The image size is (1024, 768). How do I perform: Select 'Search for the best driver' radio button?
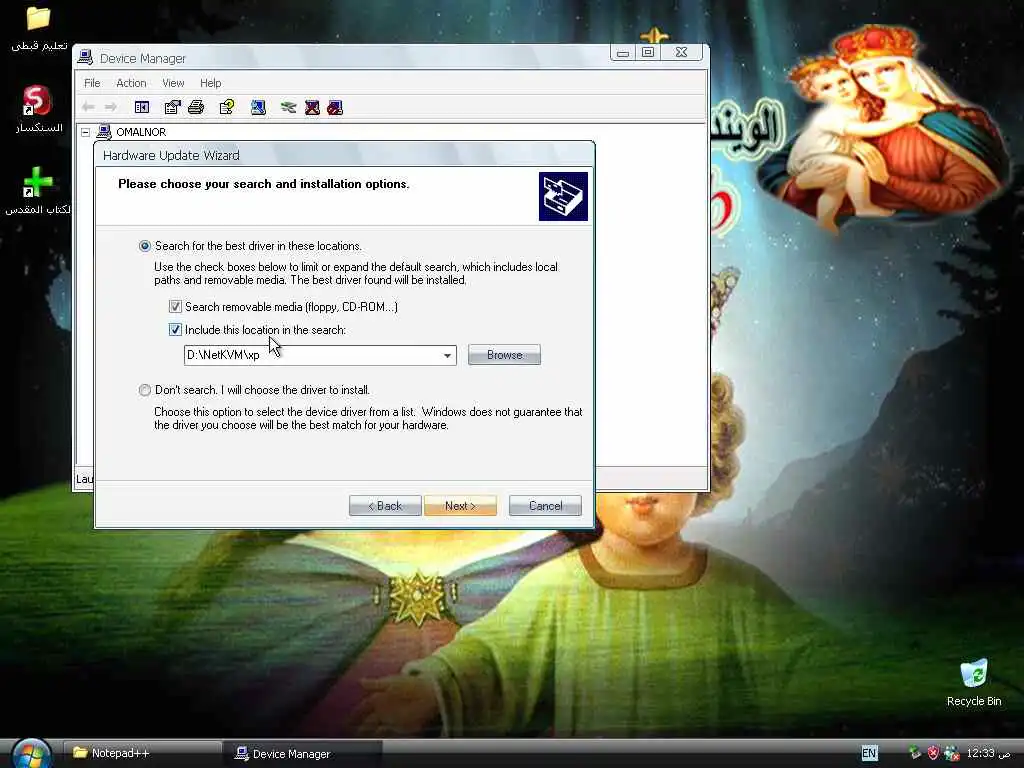145,246
